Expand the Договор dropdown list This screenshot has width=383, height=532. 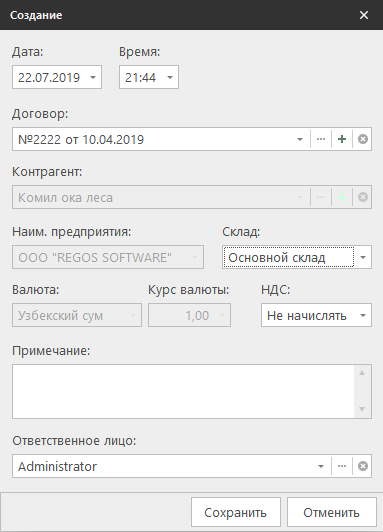click(x=300, y=139)
